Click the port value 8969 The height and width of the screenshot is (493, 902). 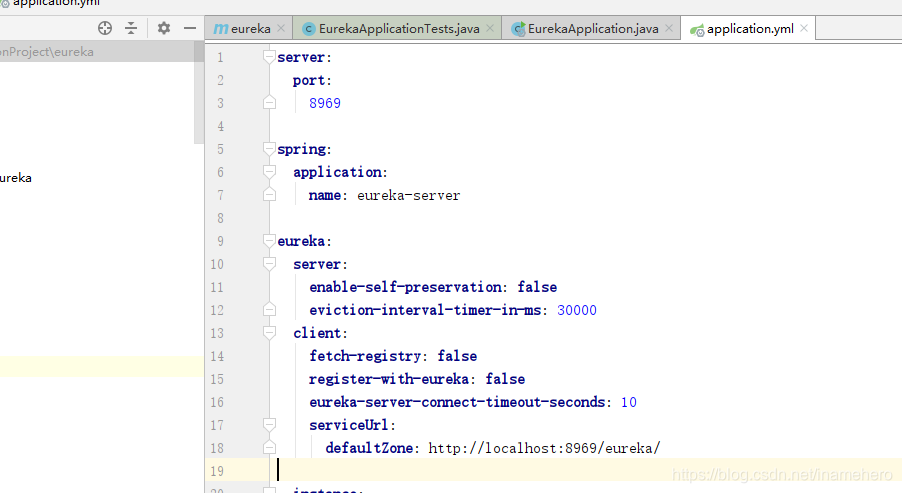(x=324, y=103)
